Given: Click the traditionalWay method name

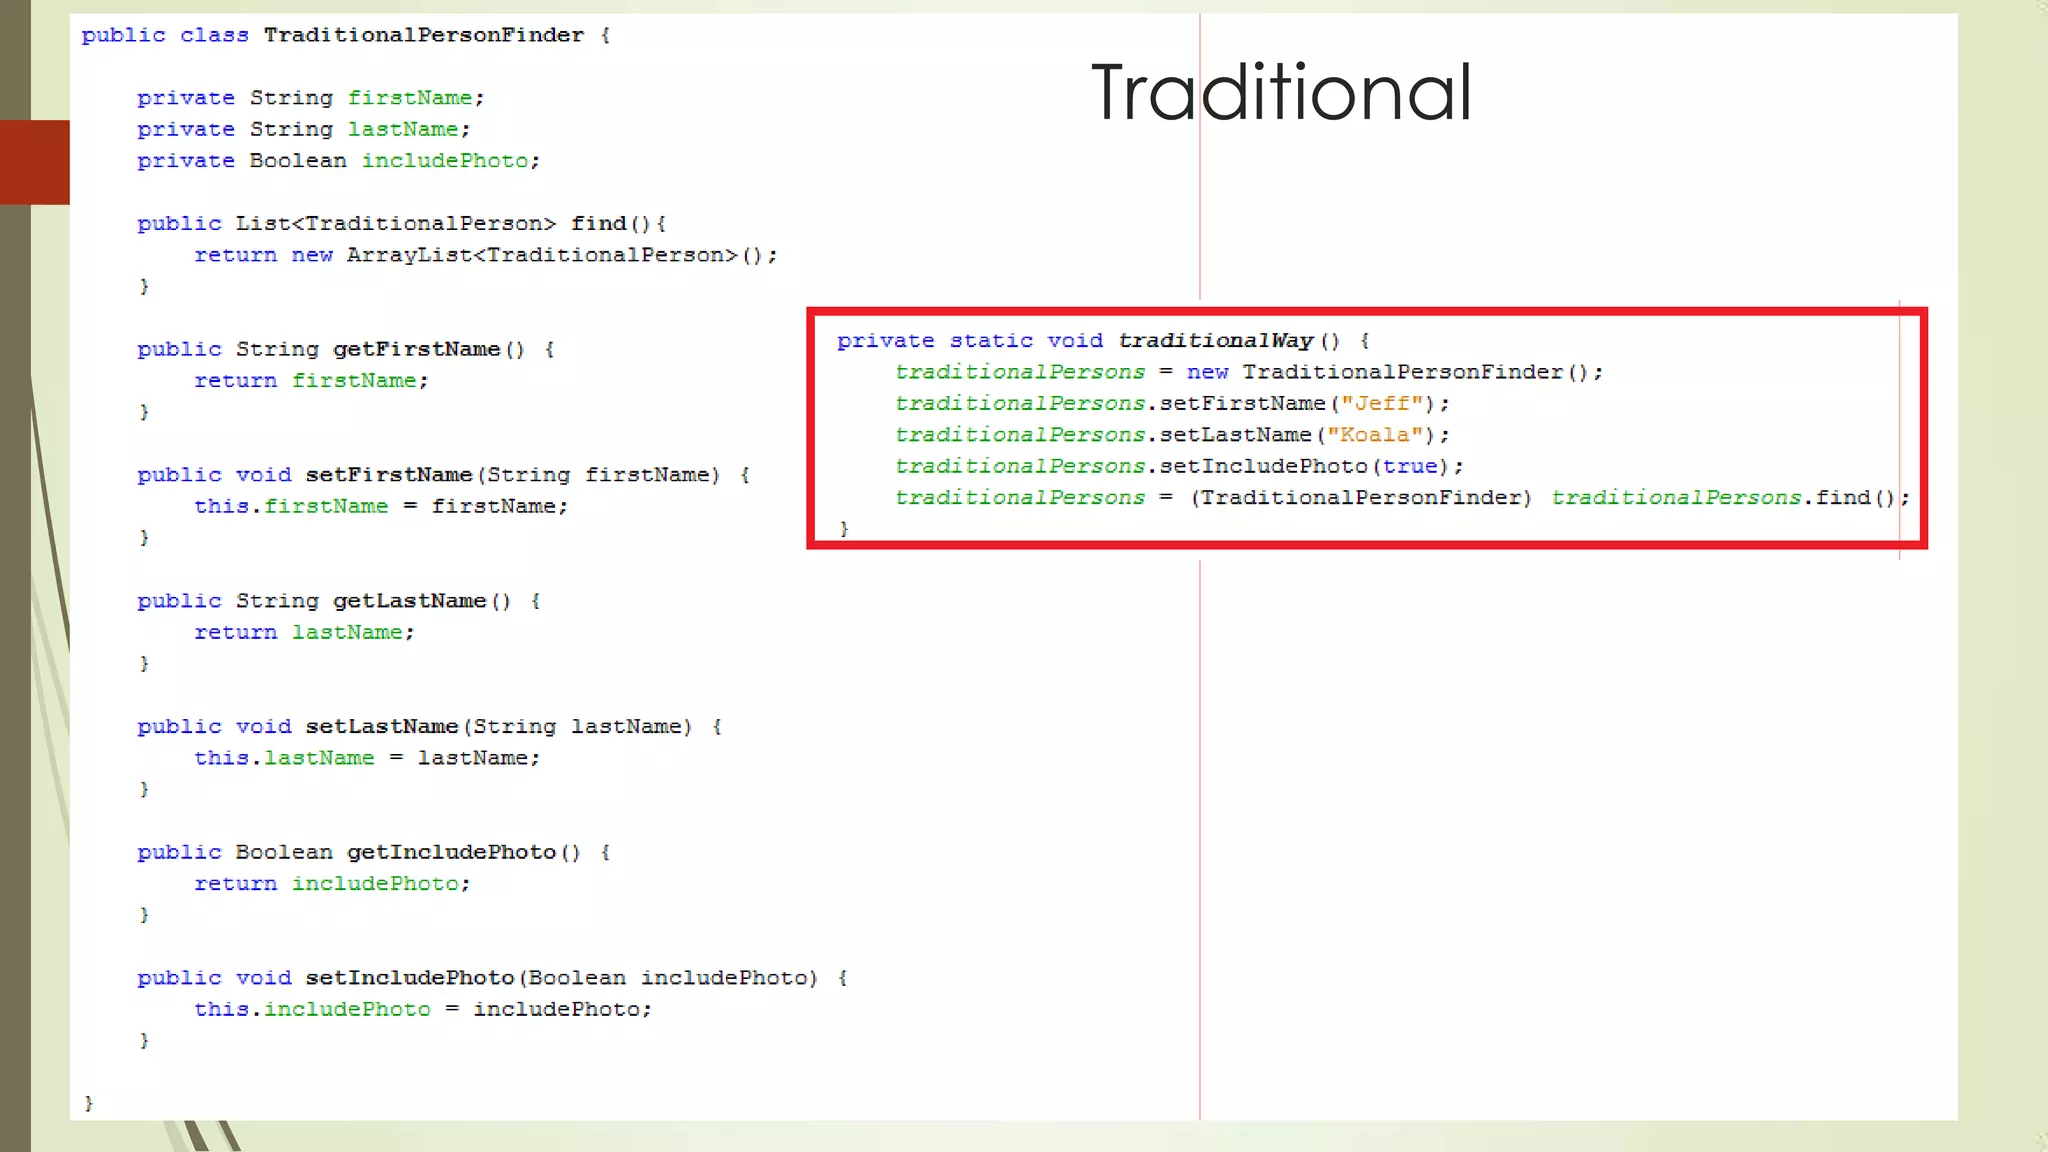Looking at the screenshot, I should click(x=1215, y=341).
